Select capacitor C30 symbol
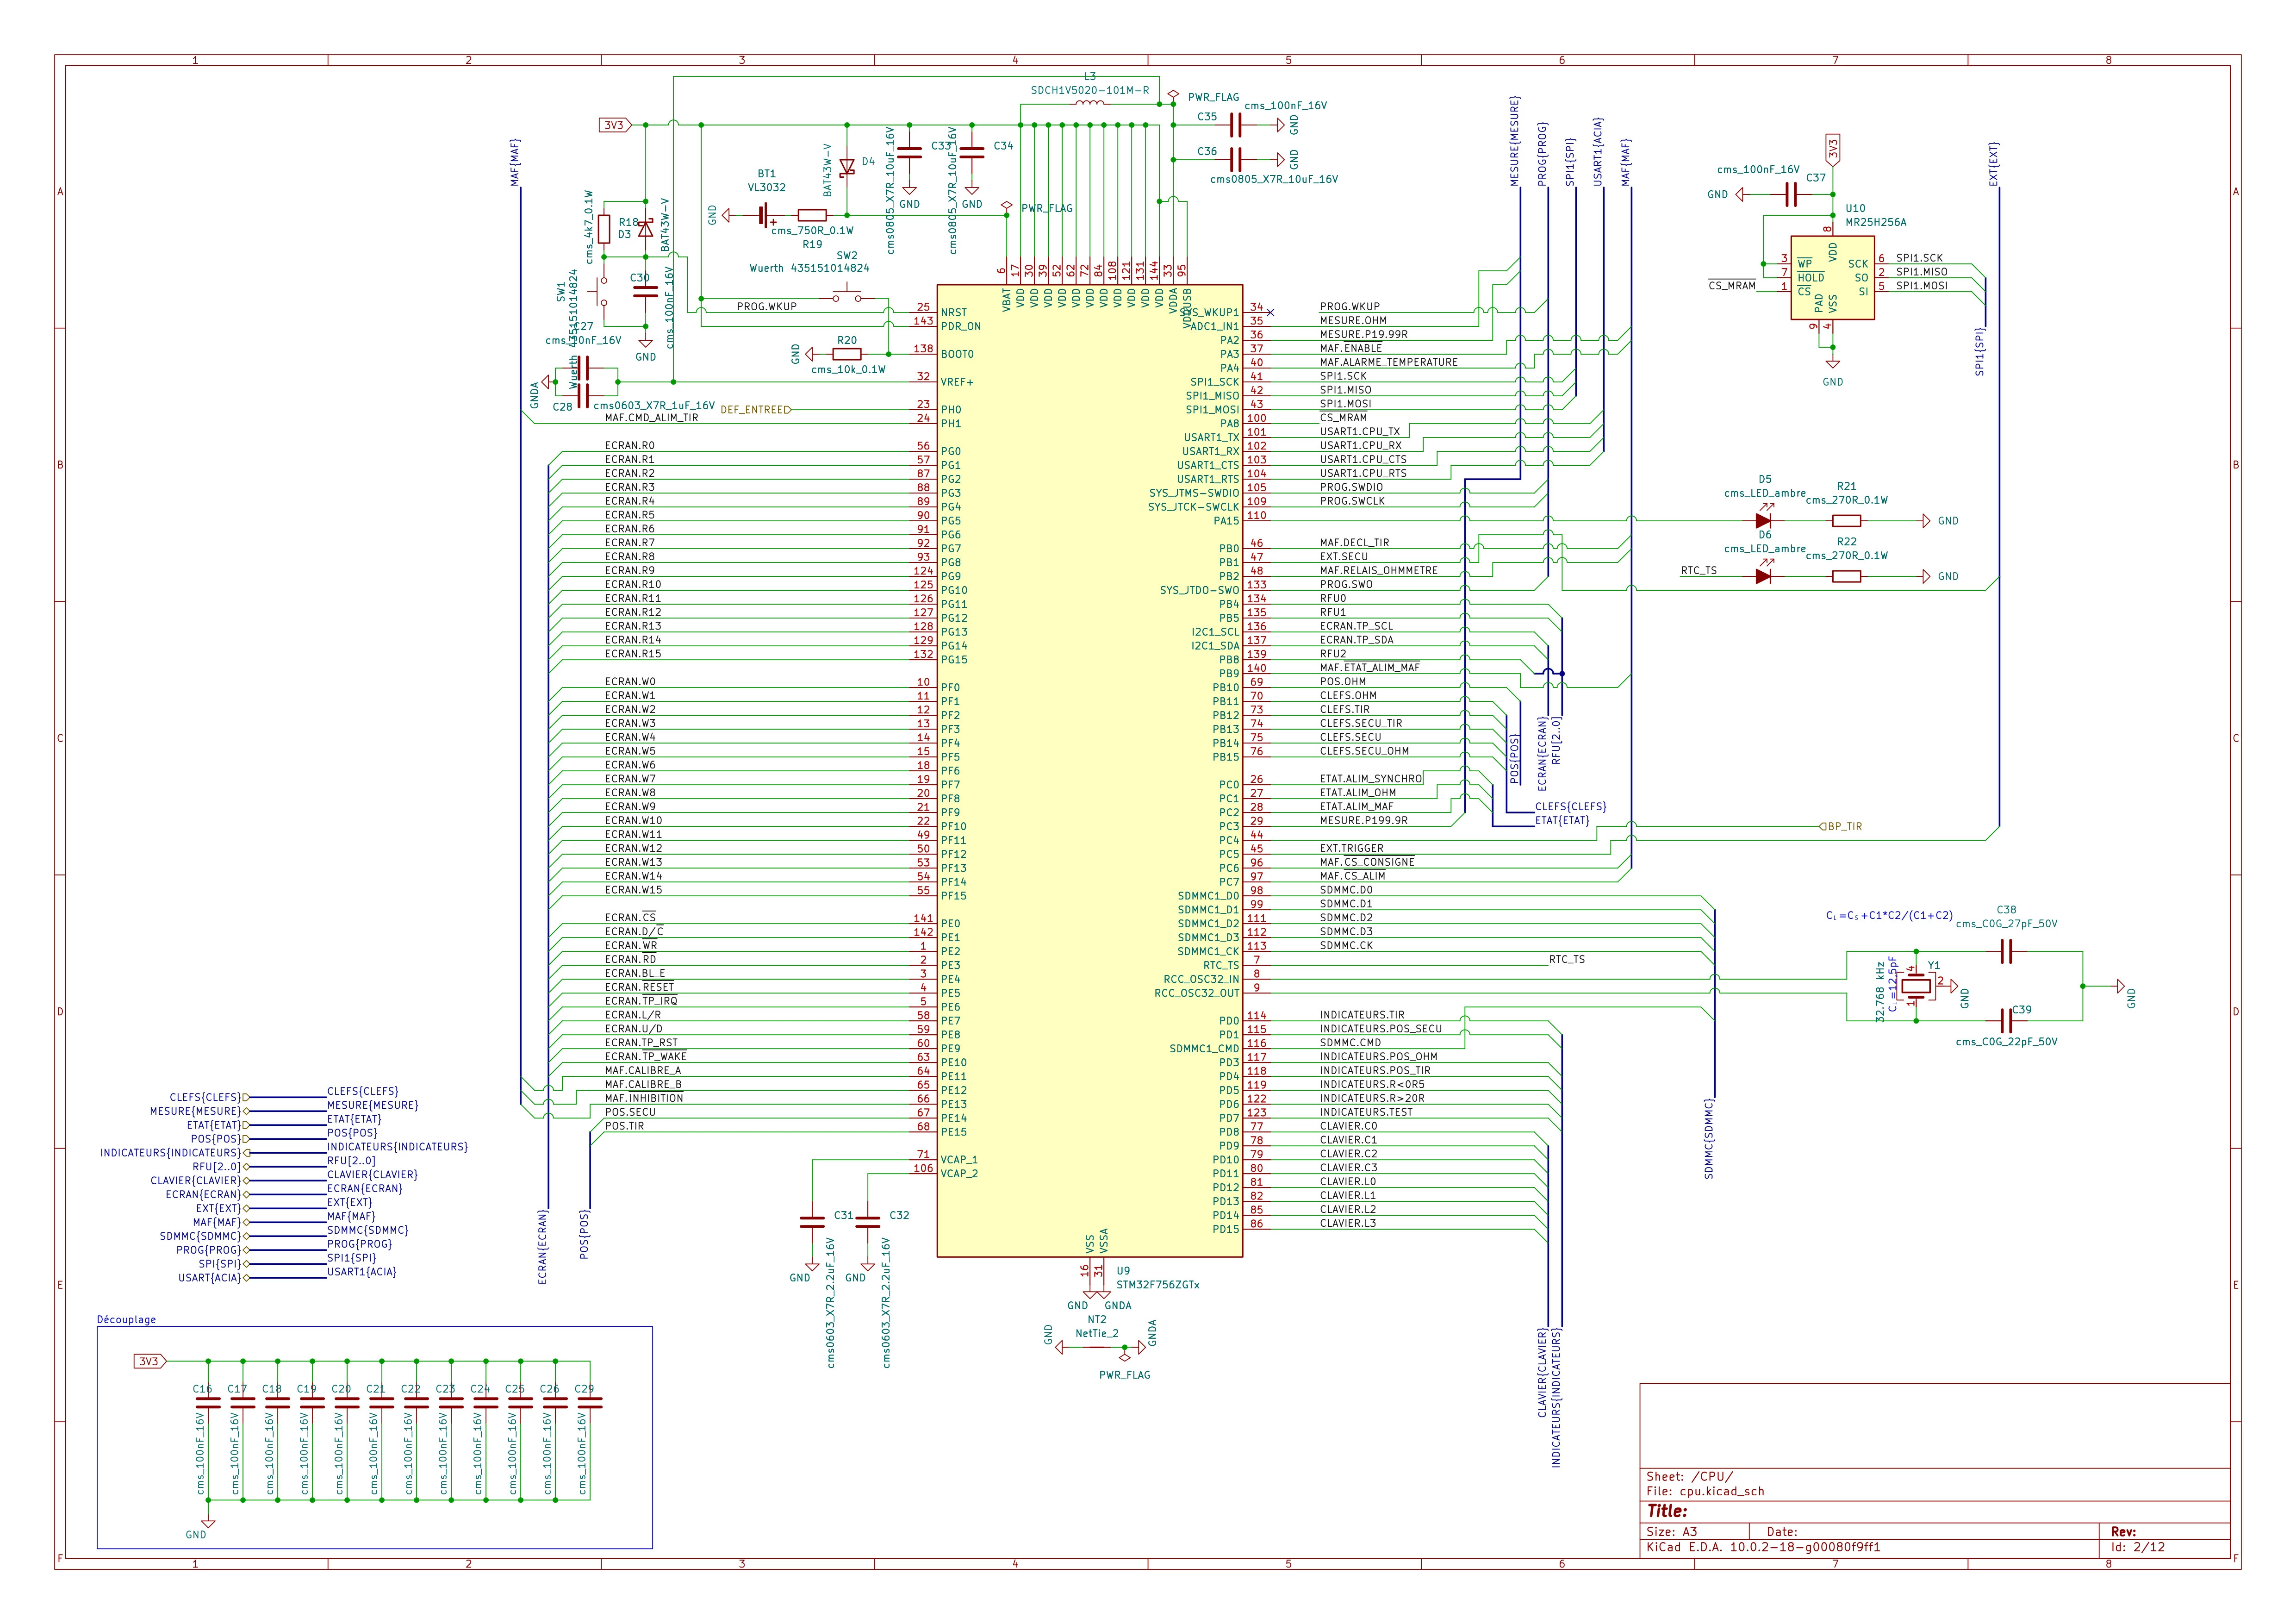The image size is (2296, 1624). tap(645, 292)
